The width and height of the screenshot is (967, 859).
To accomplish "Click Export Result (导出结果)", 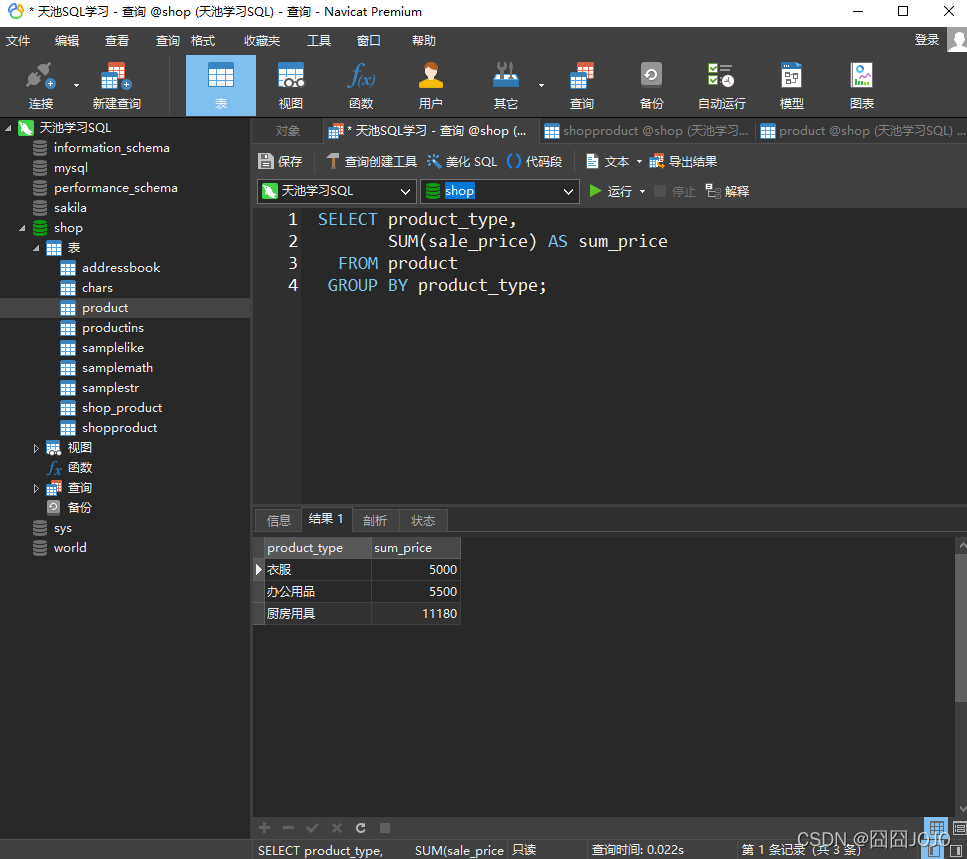I will [x=683, y=162].
